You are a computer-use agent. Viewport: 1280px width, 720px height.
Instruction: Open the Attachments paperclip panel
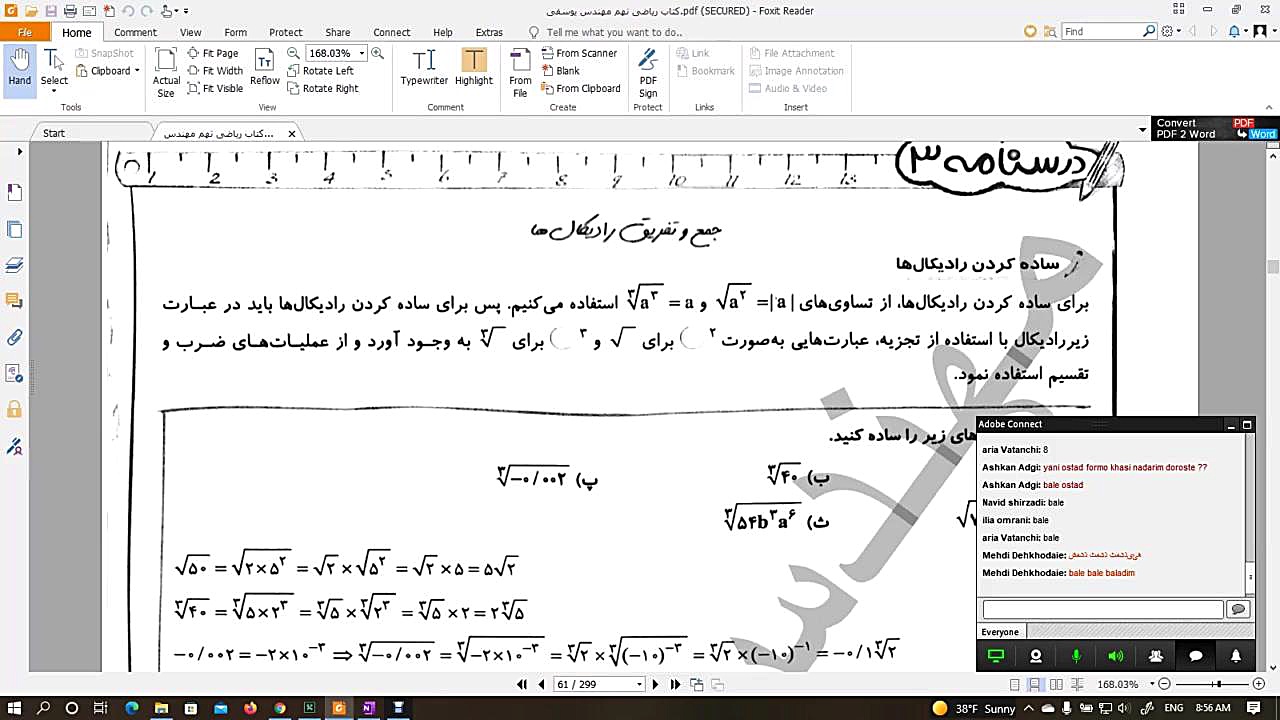pos(14,337)
